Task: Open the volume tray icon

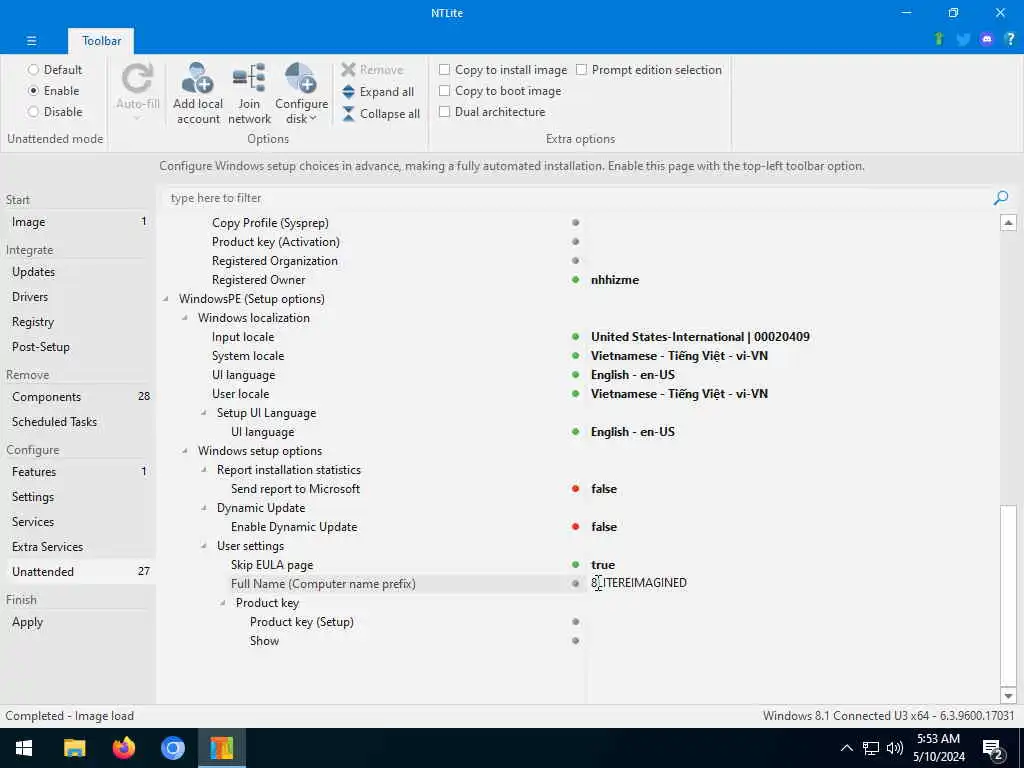Action: [895, 748]
